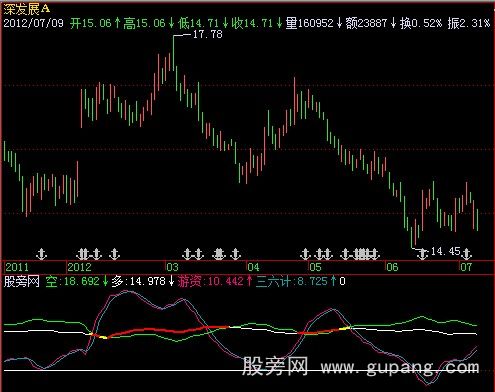Select the date 2012/07/09 in header
The width and height of the screenshot is (495, 392).
33,23
